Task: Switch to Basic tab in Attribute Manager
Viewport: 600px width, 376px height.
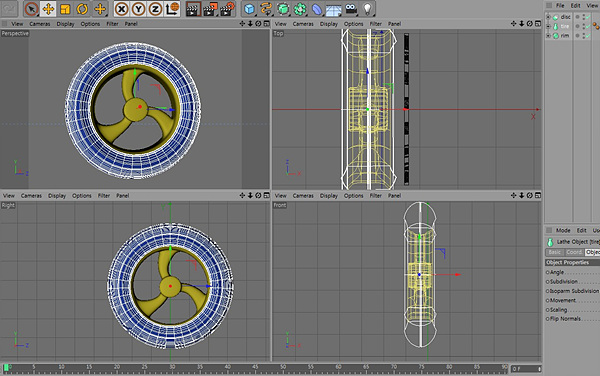Action: 554,252
